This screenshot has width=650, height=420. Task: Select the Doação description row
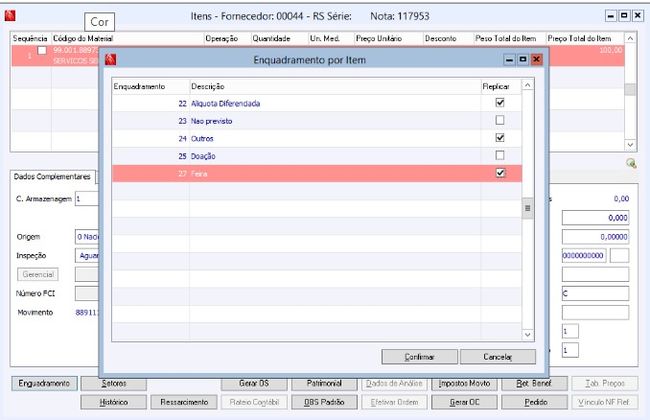(317, 156)
